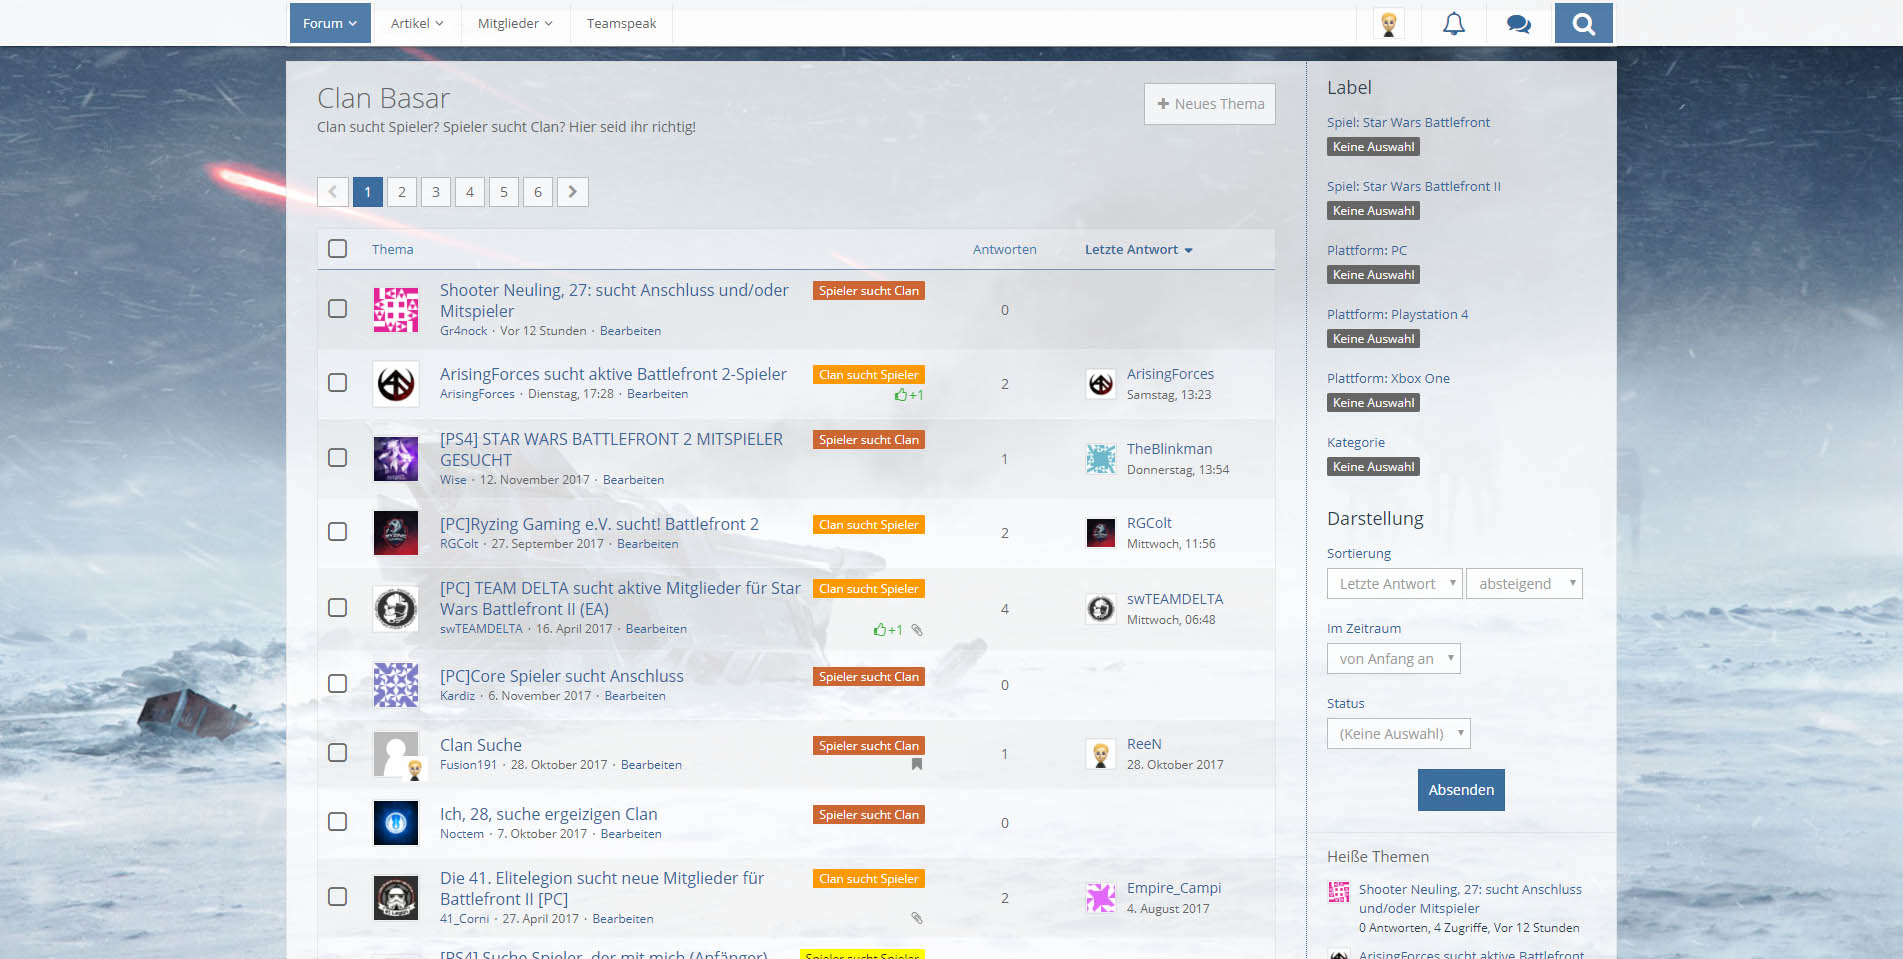Check the [PS4] STAR WARS BATTLEFRONT 2 thread checkbox
Viewport: 1903px width, 959px height.
tap(338, 458)
